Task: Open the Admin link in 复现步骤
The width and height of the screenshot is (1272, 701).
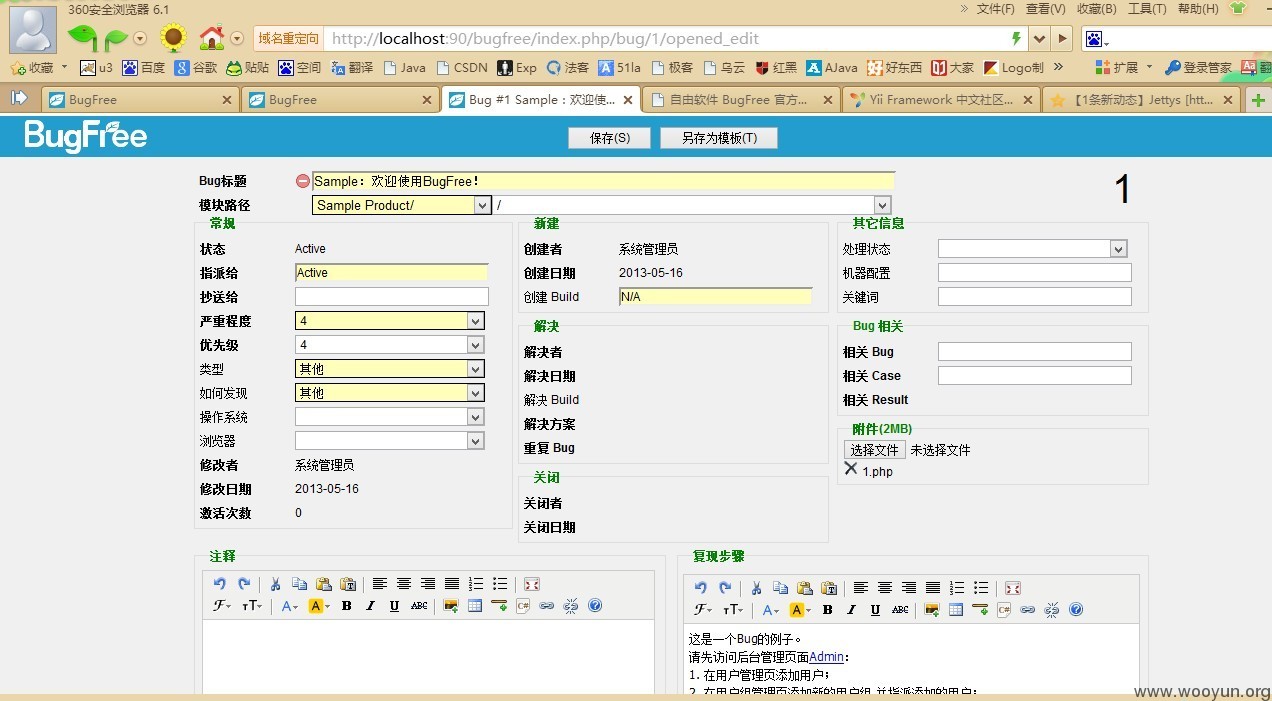Action: pyautogui.click(x=827, y=657)
